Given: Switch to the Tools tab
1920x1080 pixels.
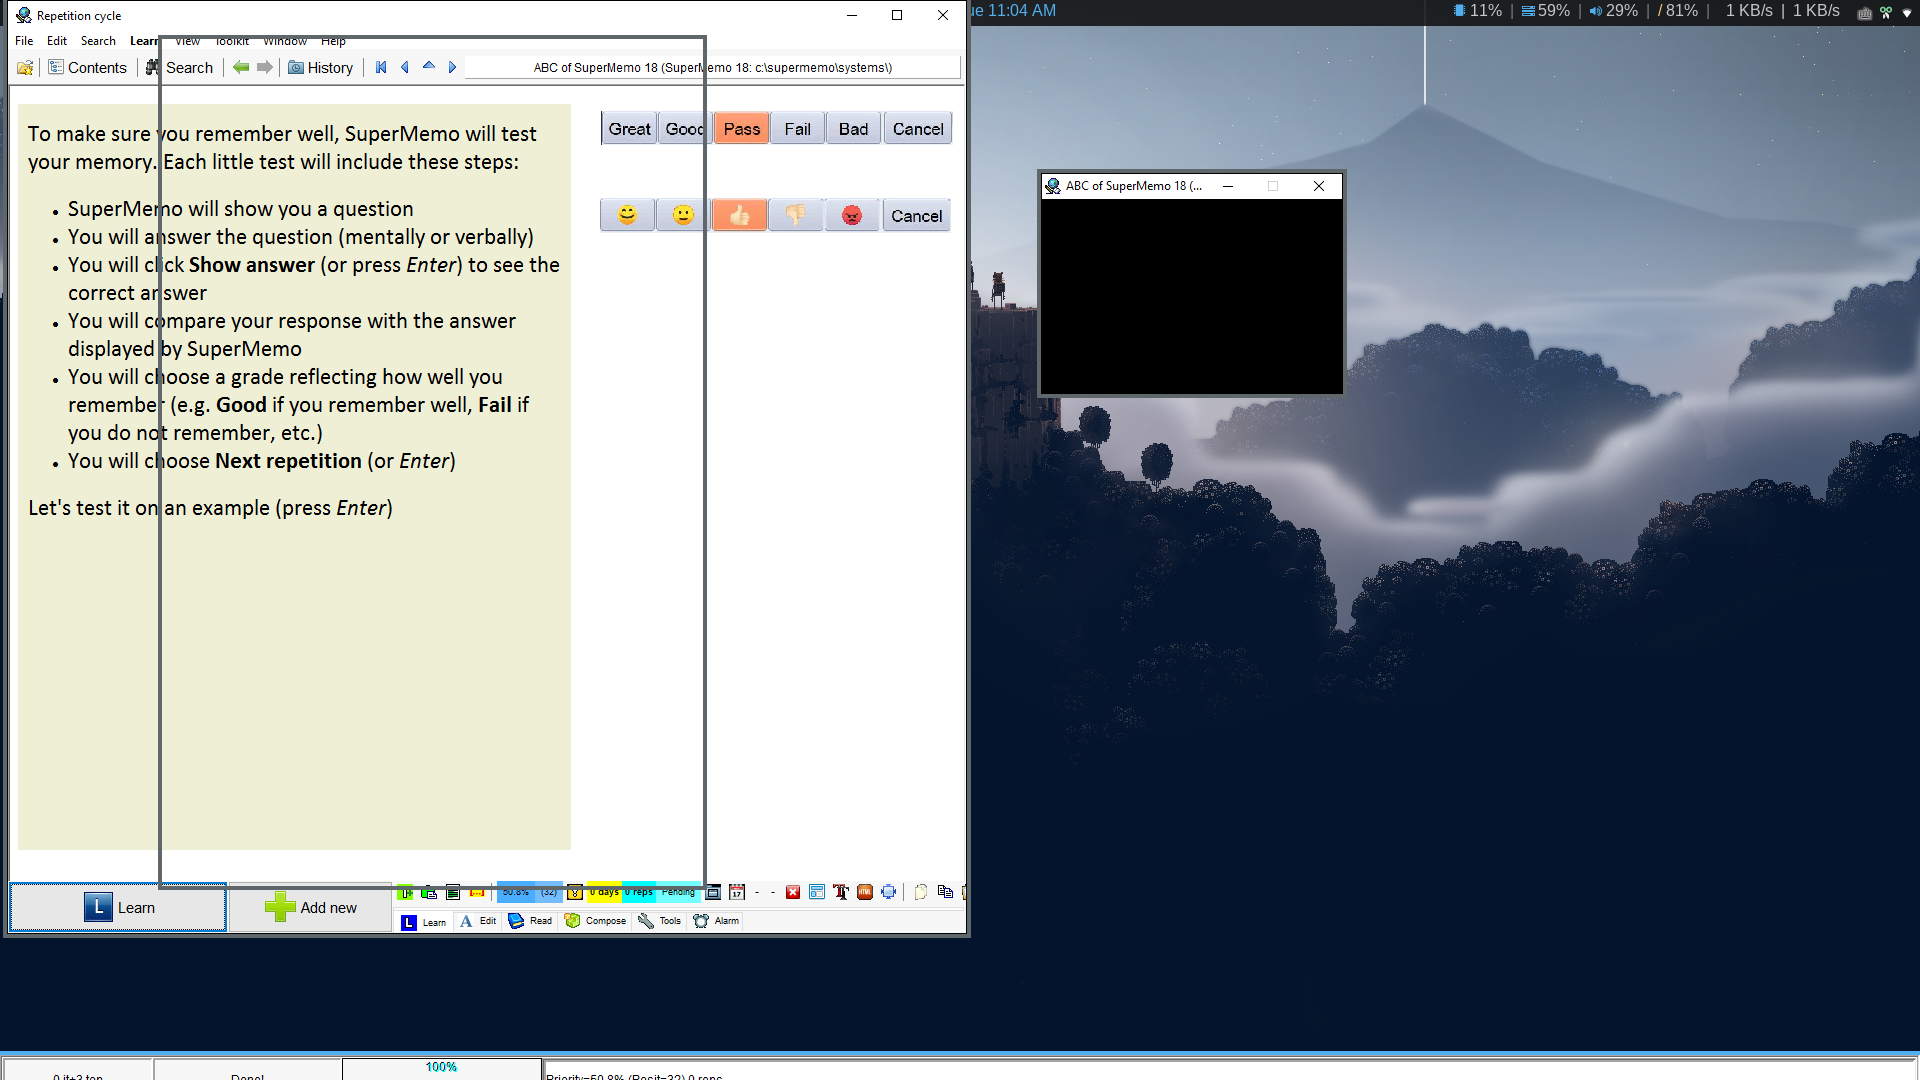Looking at the screenshot, I should tap(660, 921).
